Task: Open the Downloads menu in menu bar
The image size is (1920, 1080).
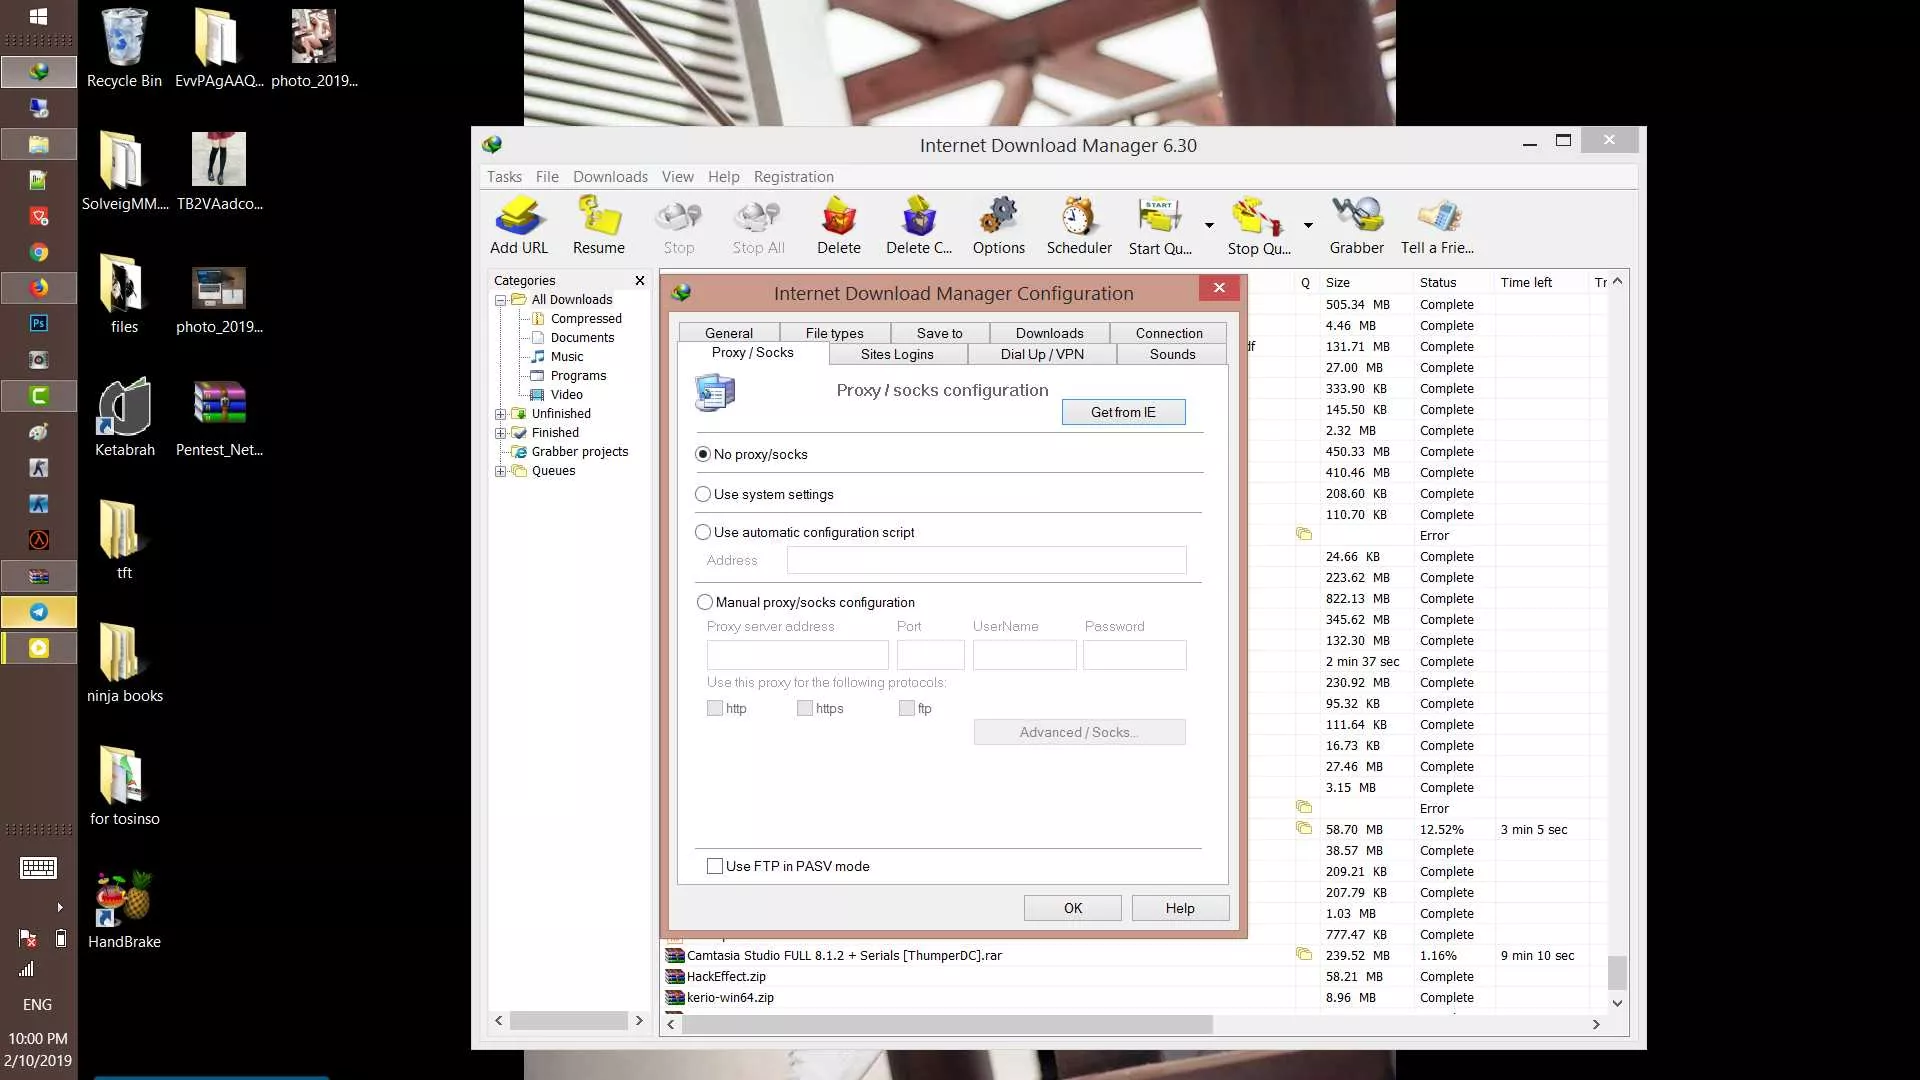Action: (x=610, y=177)
